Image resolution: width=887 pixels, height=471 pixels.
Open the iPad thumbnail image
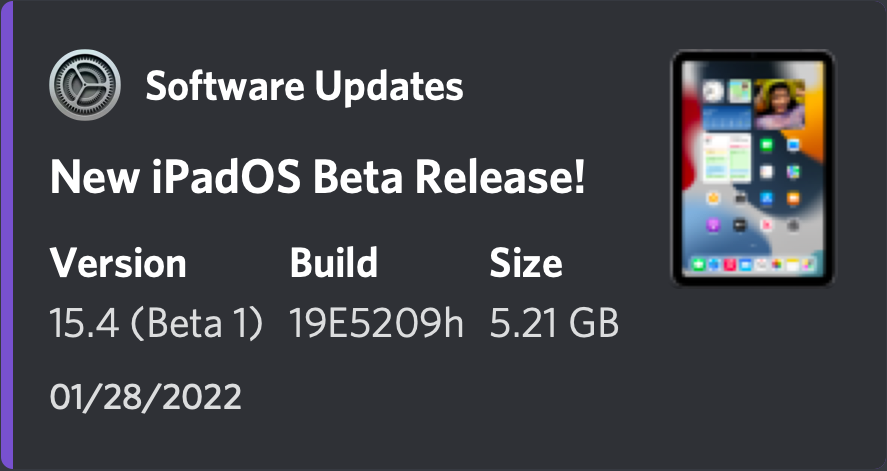click(753, 168)
